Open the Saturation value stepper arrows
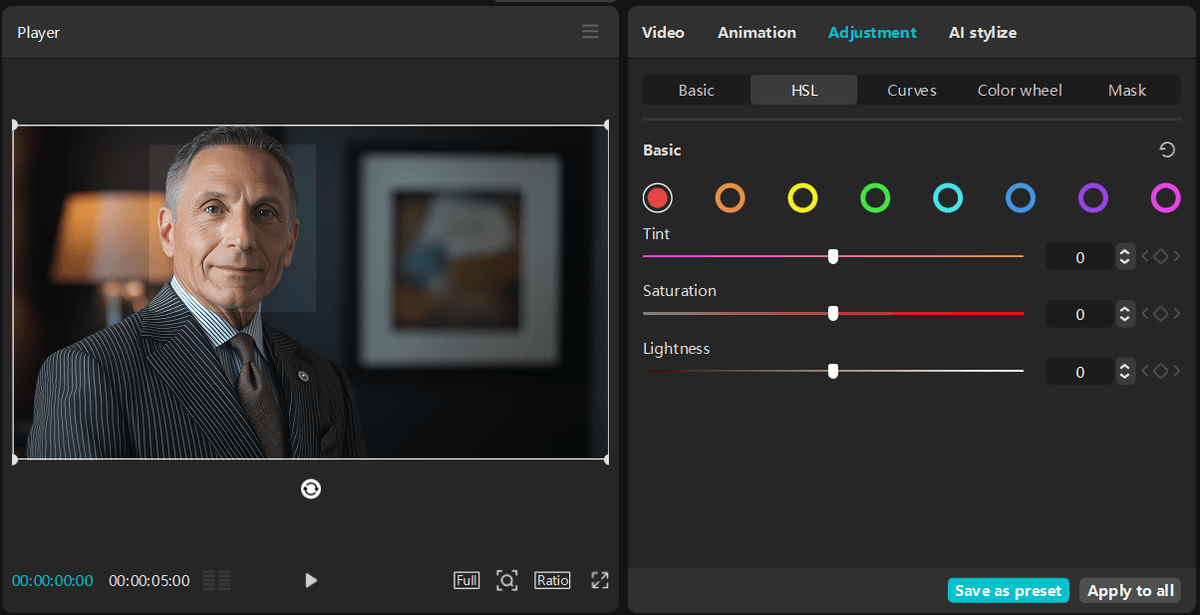The height and width of the screenshot is (615, 1200). (x=1125, y=314)
